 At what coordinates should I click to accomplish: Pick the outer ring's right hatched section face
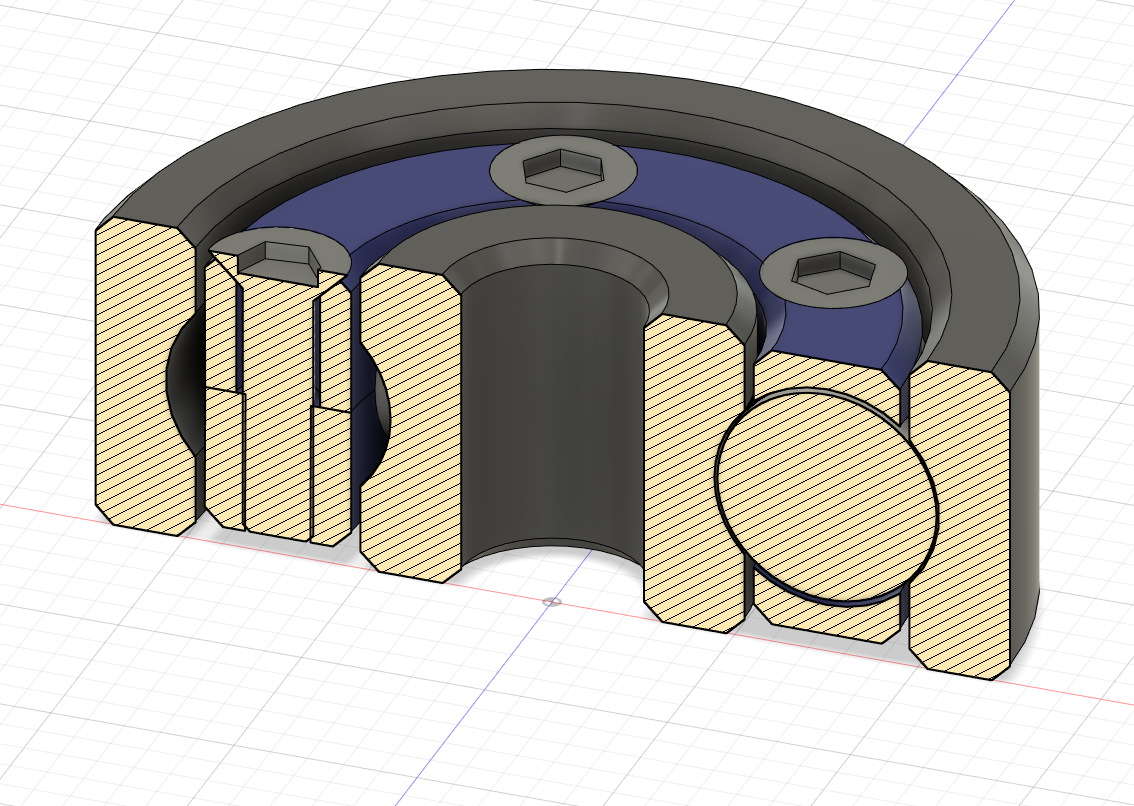[960, 521]
